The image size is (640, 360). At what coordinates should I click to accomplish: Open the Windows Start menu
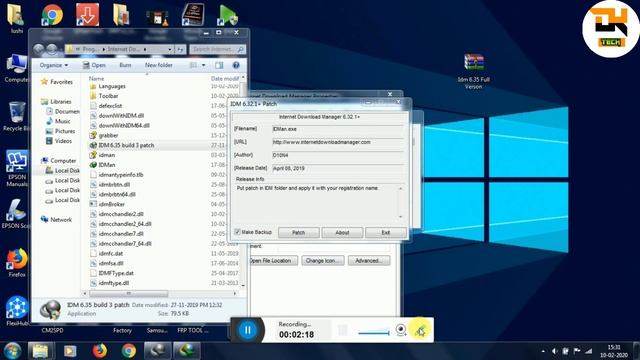[x=12, y=351]
